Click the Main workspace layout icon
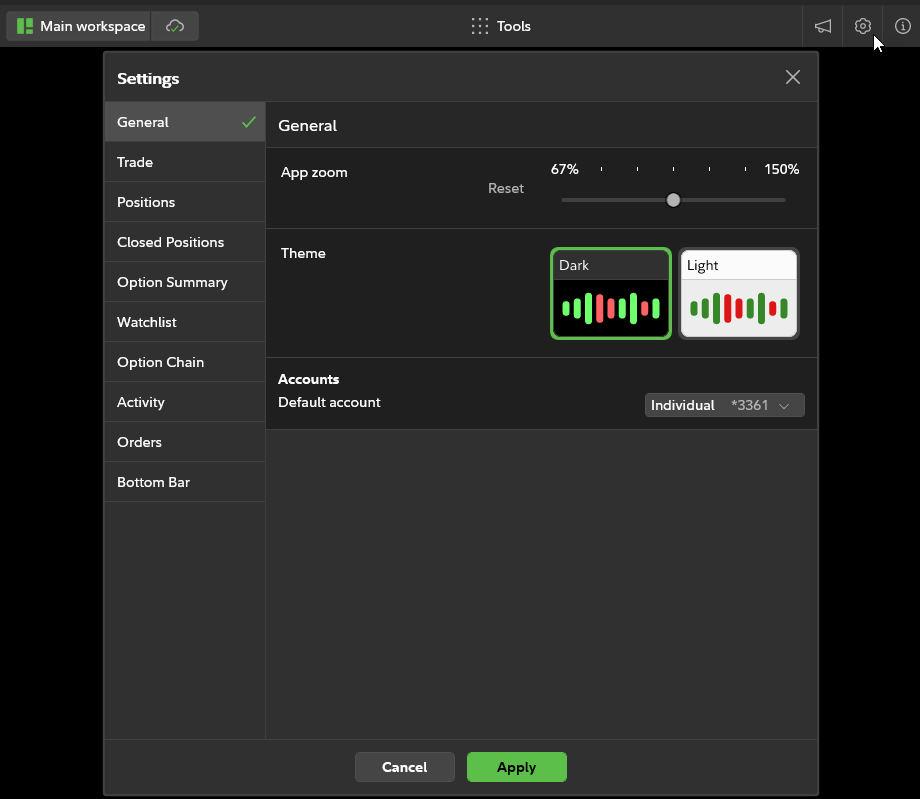920x799 pixels. click(x=26, y=26)
